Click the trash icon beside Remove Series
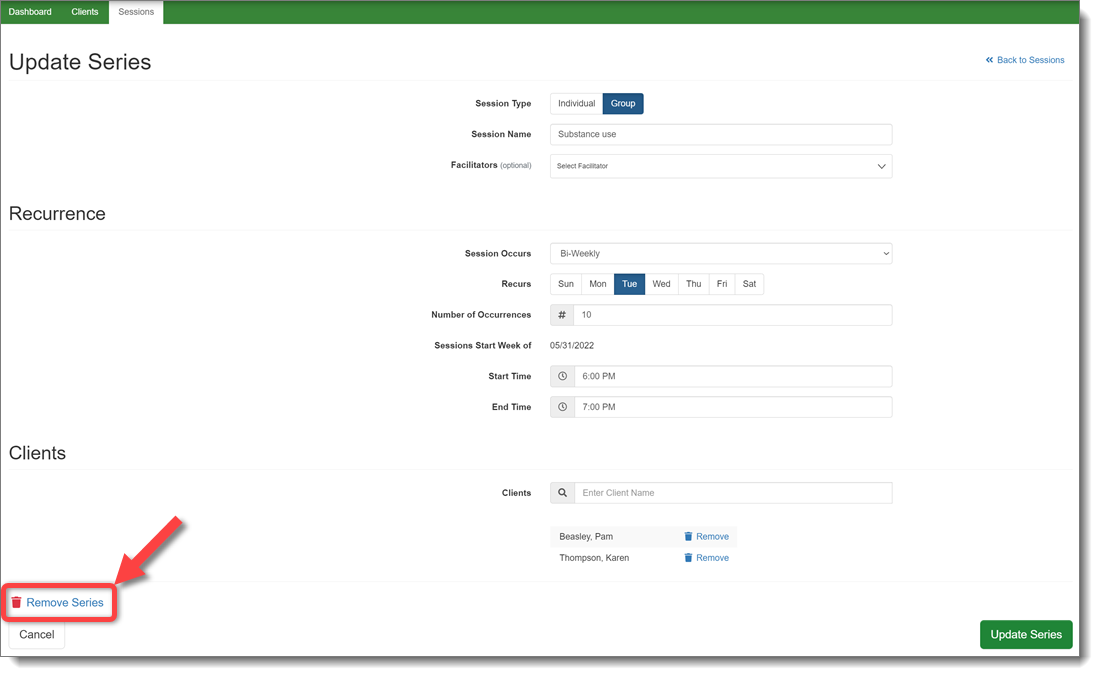Screen dimensions: 1100x677 (16, 603)
